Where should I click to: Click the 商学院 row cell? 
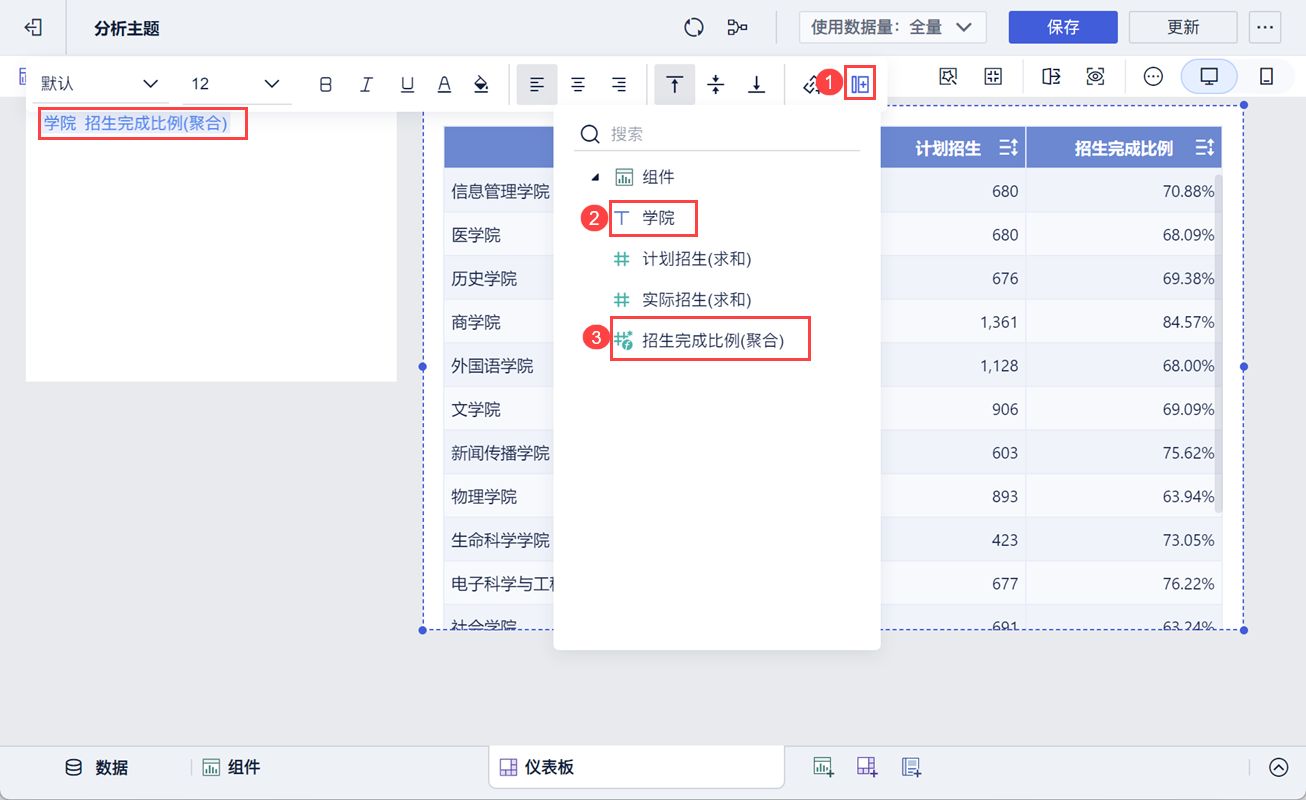(x=475, y=322)
